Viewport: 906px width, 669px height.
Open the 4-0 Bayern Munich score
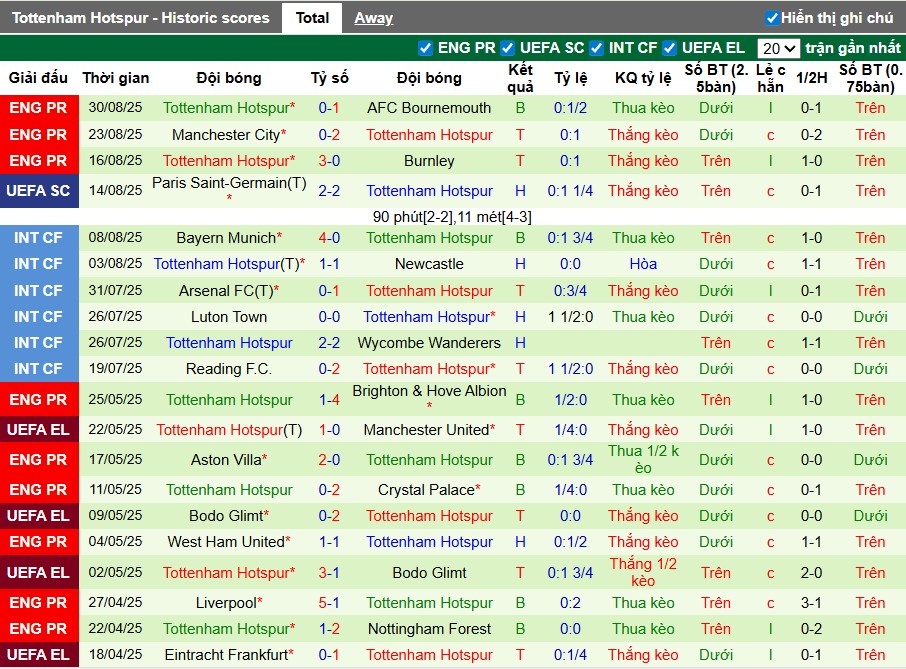point(329,238)
